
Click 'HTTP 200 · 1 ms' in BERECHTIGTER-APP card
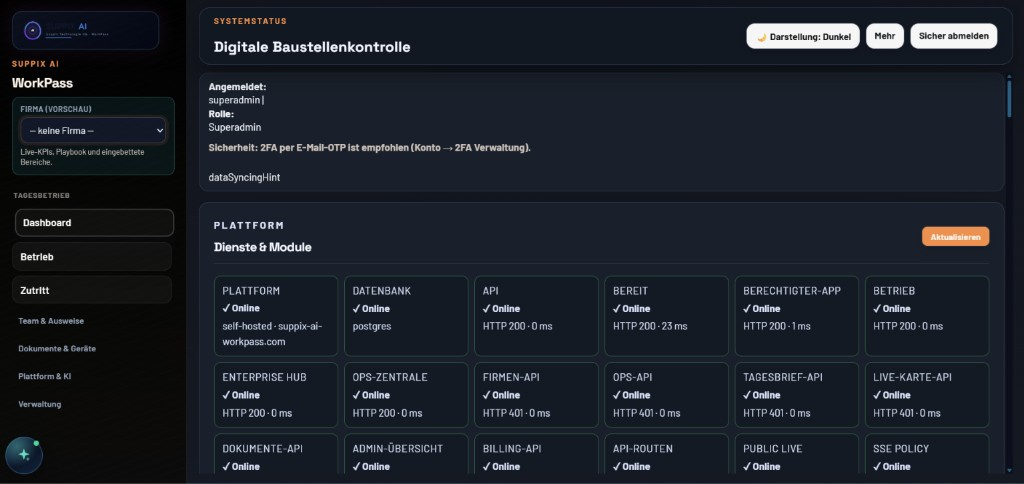776,326
